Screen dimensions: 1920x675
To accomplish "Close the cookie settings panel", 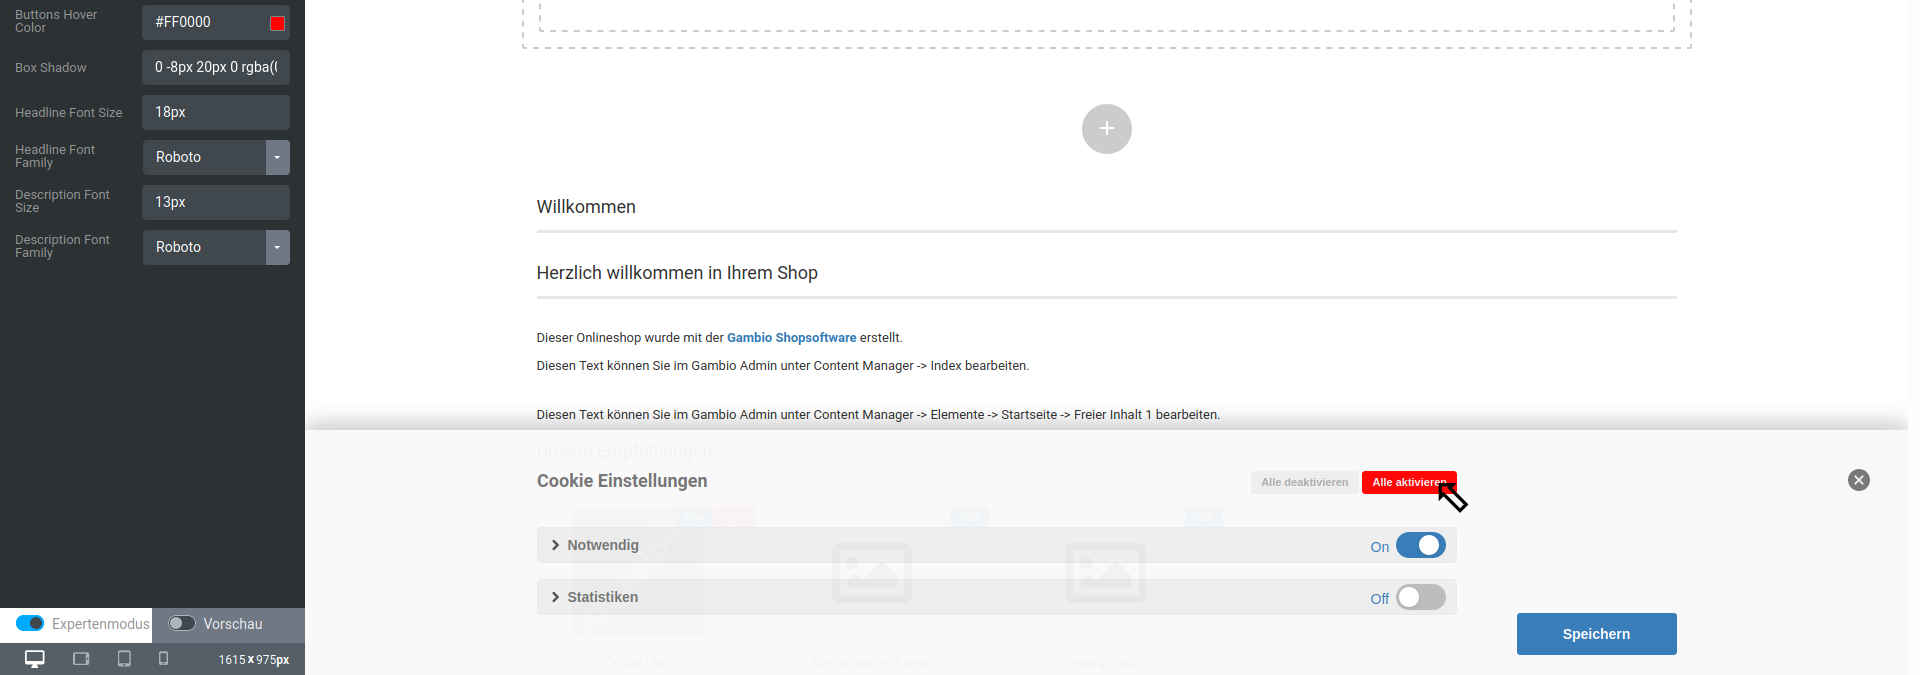I will [x=1858, y=480].
